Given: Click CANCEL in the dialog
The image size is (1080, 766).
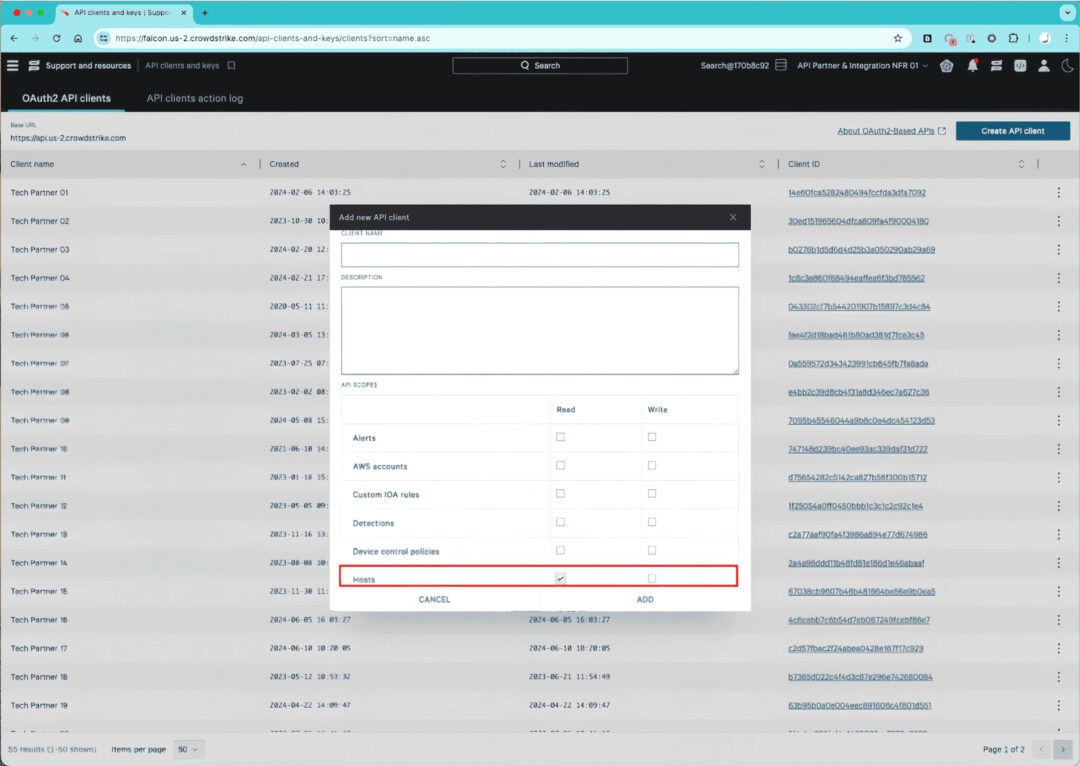Looking at the screenshot, I should pyautogui.click(x=435, y=599).
